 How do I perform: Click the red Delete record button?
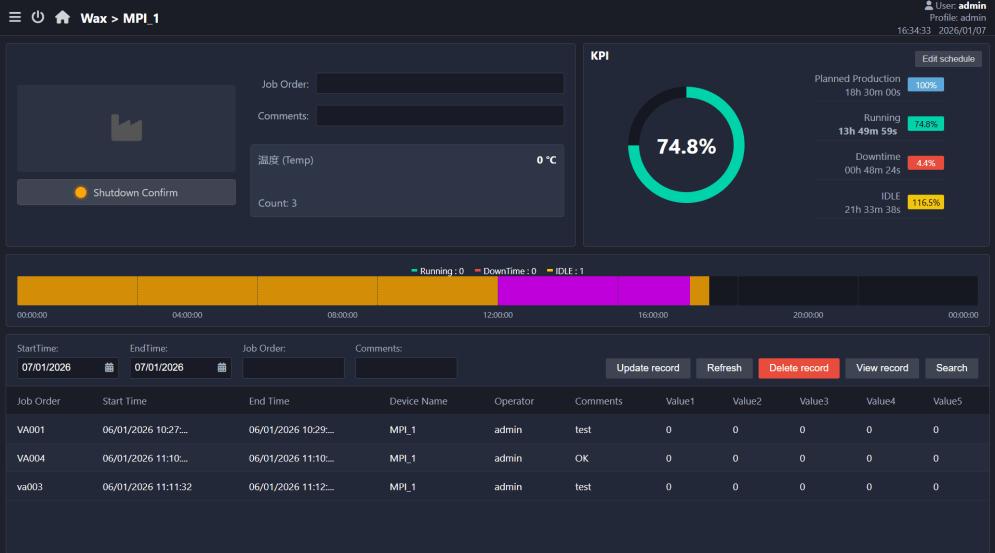[798, 368]
